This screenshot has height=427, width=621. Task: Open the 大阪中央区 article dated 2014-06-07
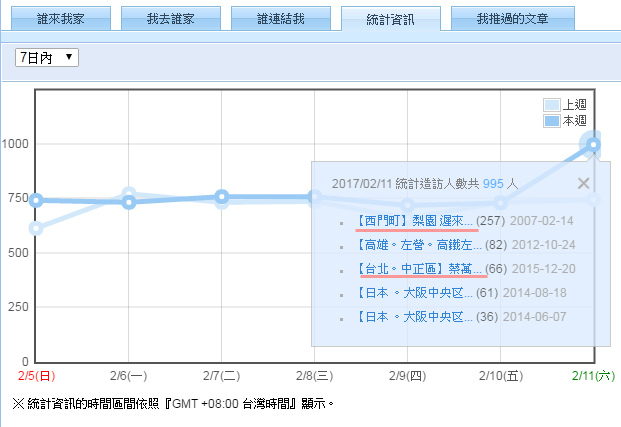[414, 317]
